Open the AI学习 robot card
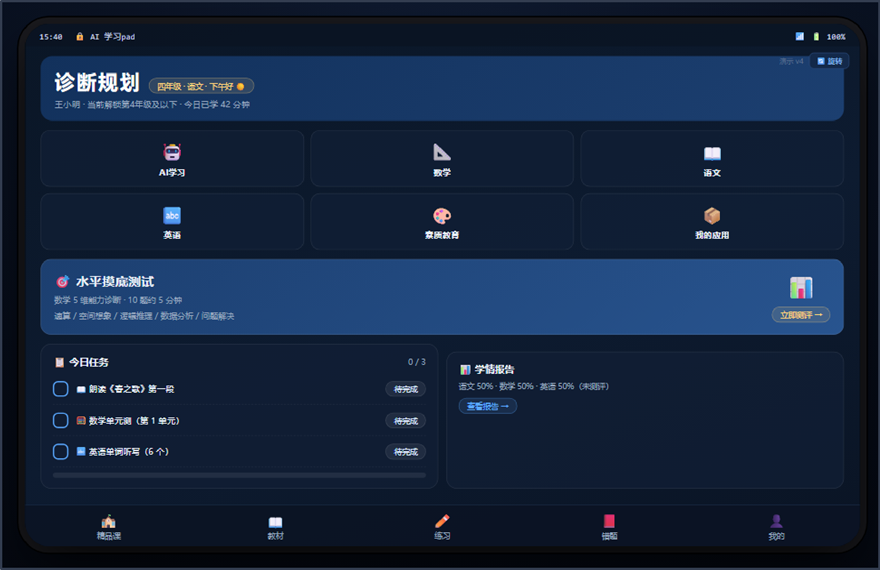The width and height of the screenshot is (880, 570). (172, 159)
